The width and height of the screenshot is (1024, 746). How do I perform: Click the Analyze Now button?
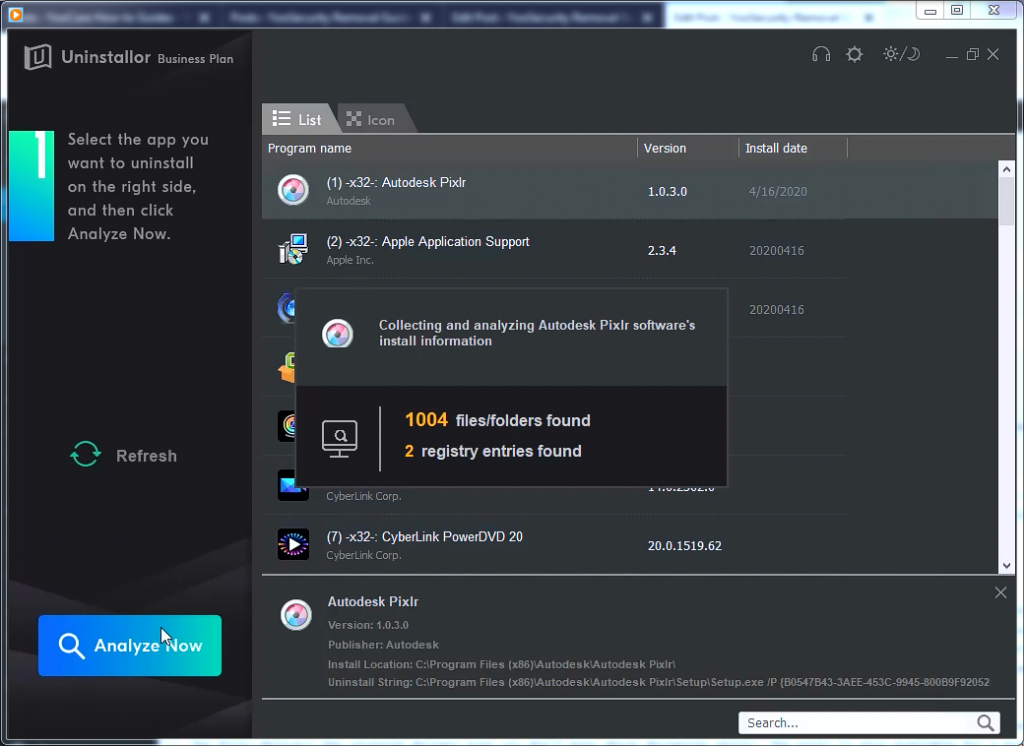click(x=129, y=645)
